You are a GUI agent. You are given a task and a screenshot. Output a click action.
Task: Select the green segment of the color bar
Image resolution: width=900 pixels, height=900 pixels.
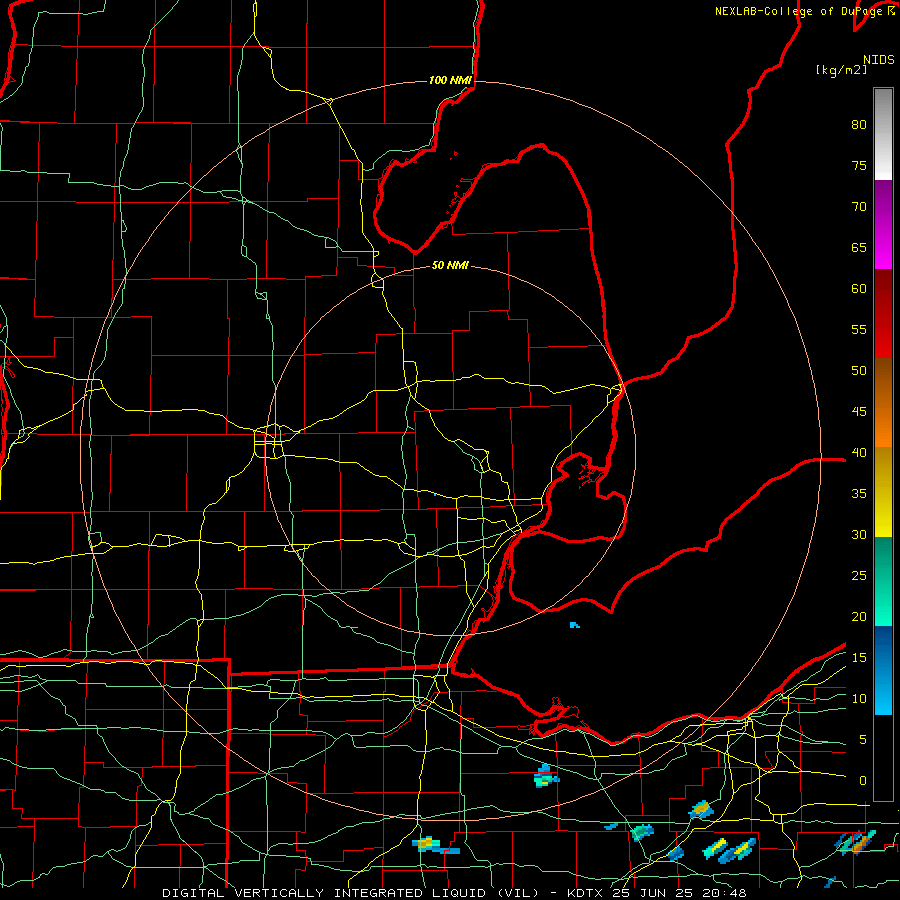click(883, 581)
